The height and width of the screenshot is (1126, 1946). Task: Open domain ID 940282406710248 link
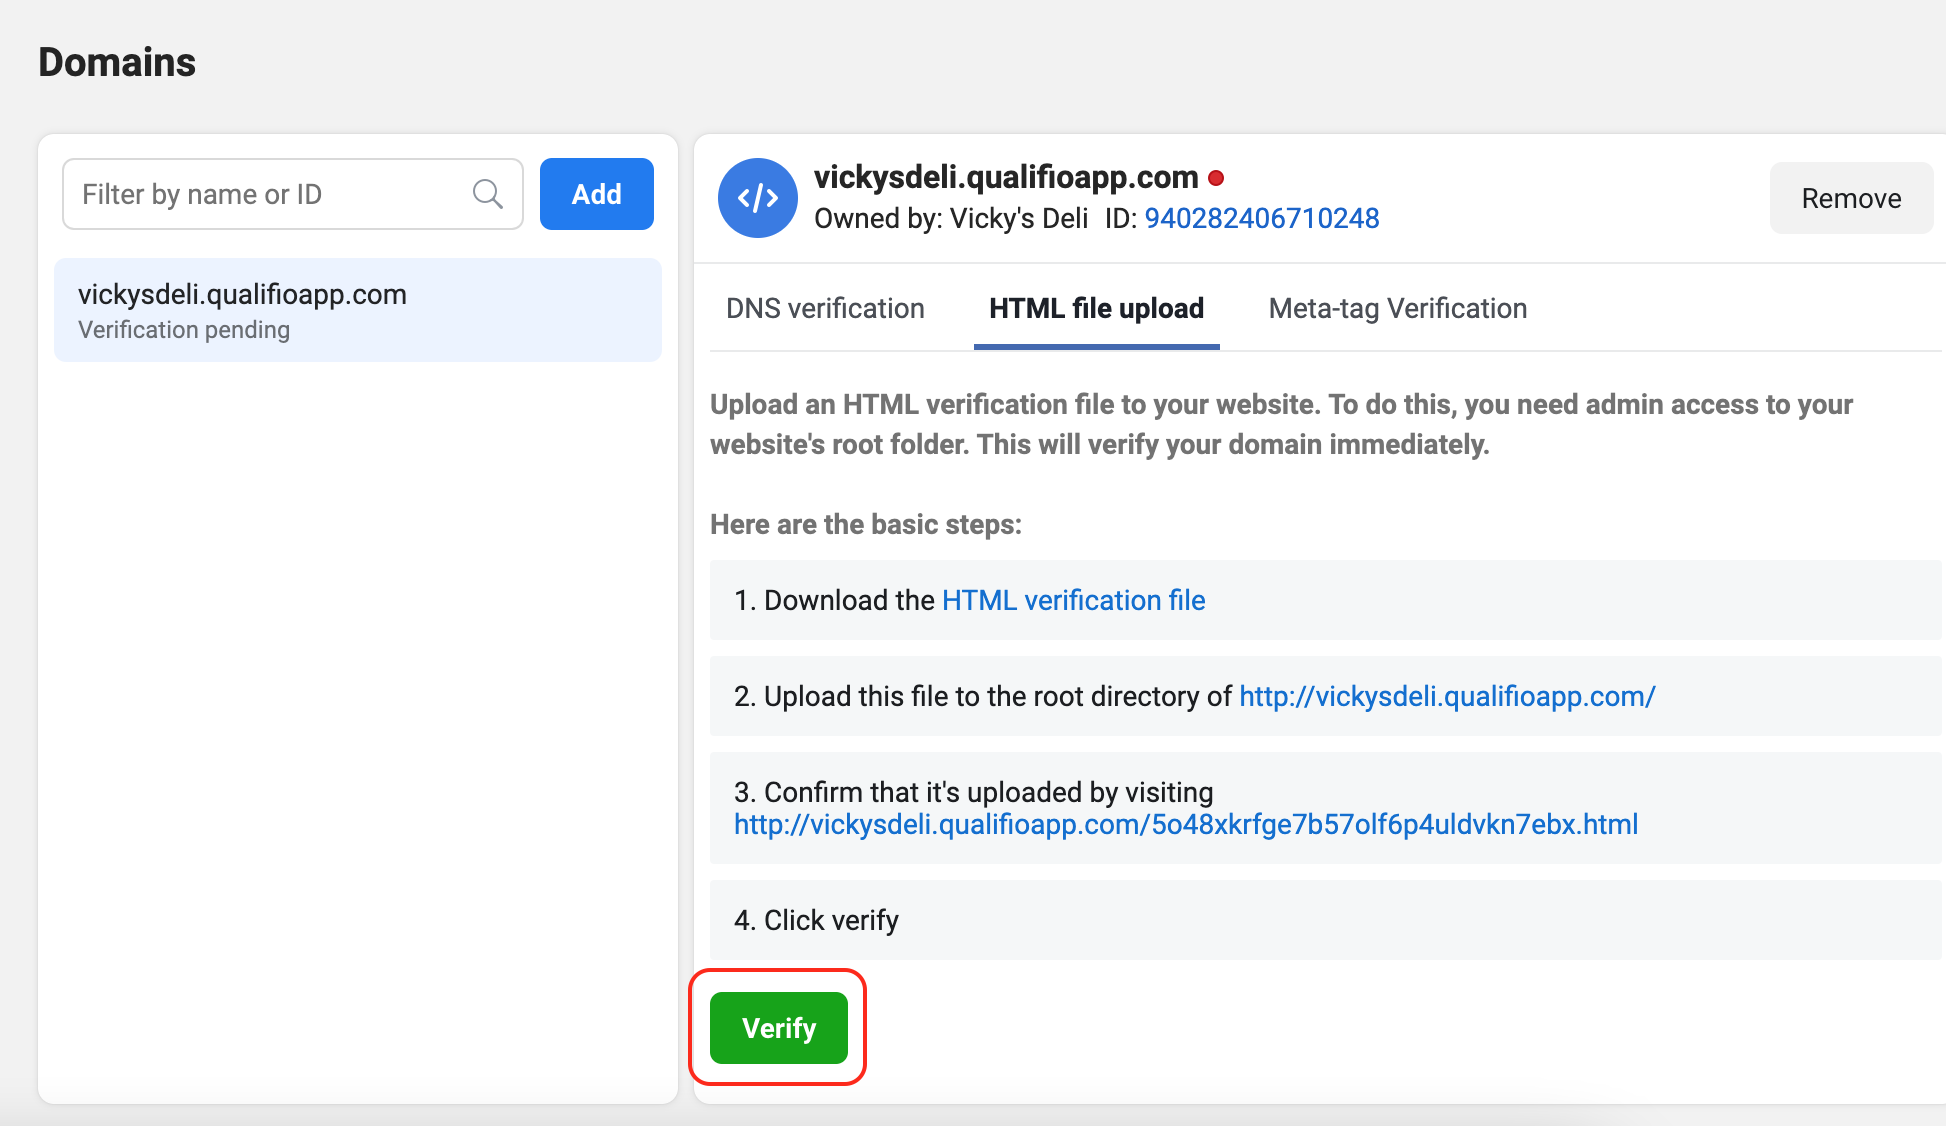(1262, 218)
